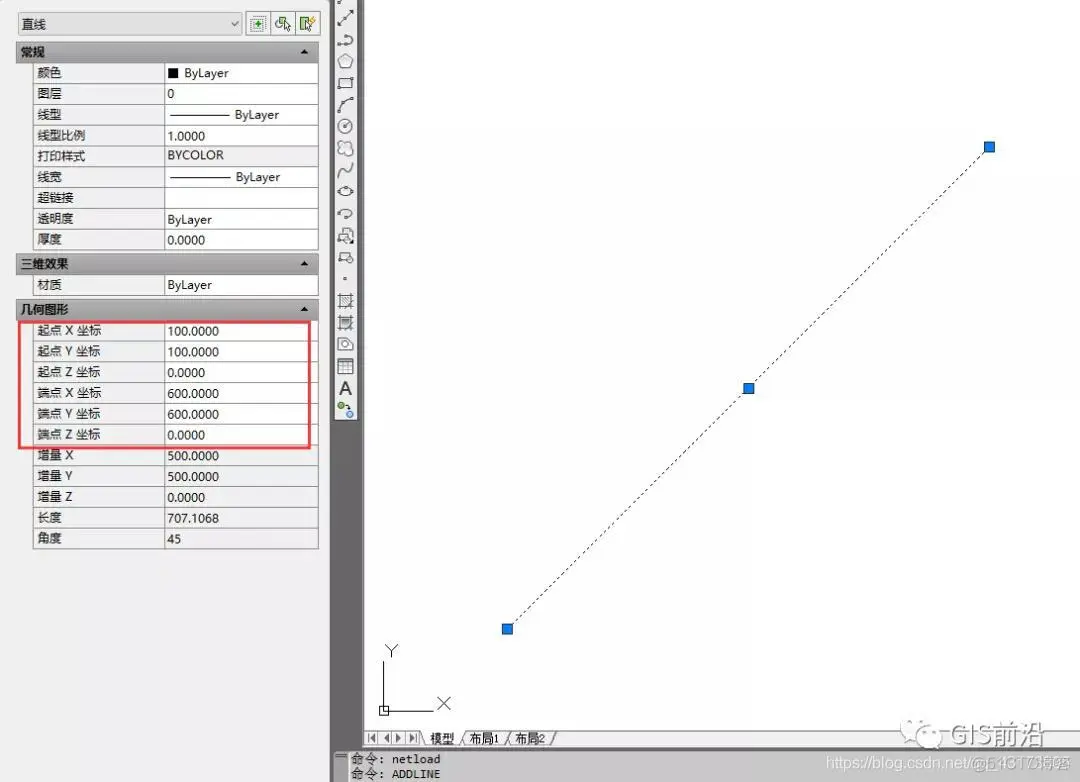Open the object type dropdown showing 直线

(129, 24)
